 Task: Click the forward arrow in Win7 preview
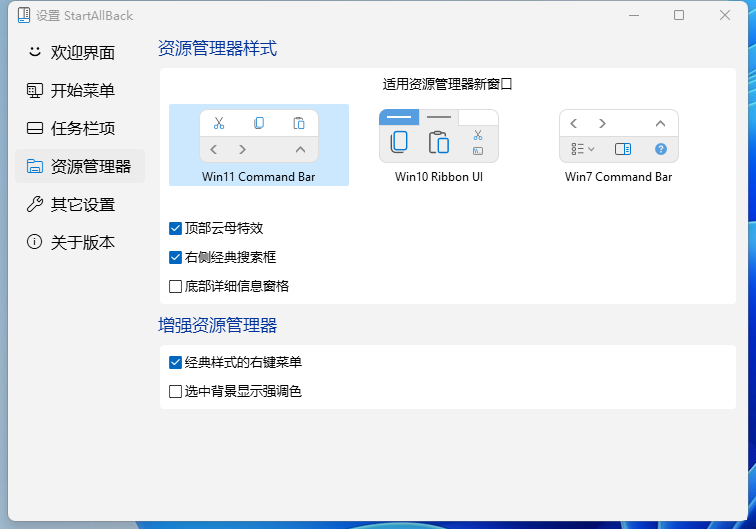602,123
